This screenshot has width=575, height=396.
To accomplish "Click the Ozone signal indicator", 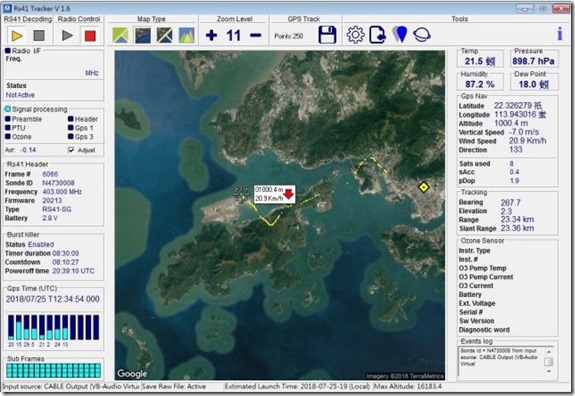I will (x=8, y=136).
